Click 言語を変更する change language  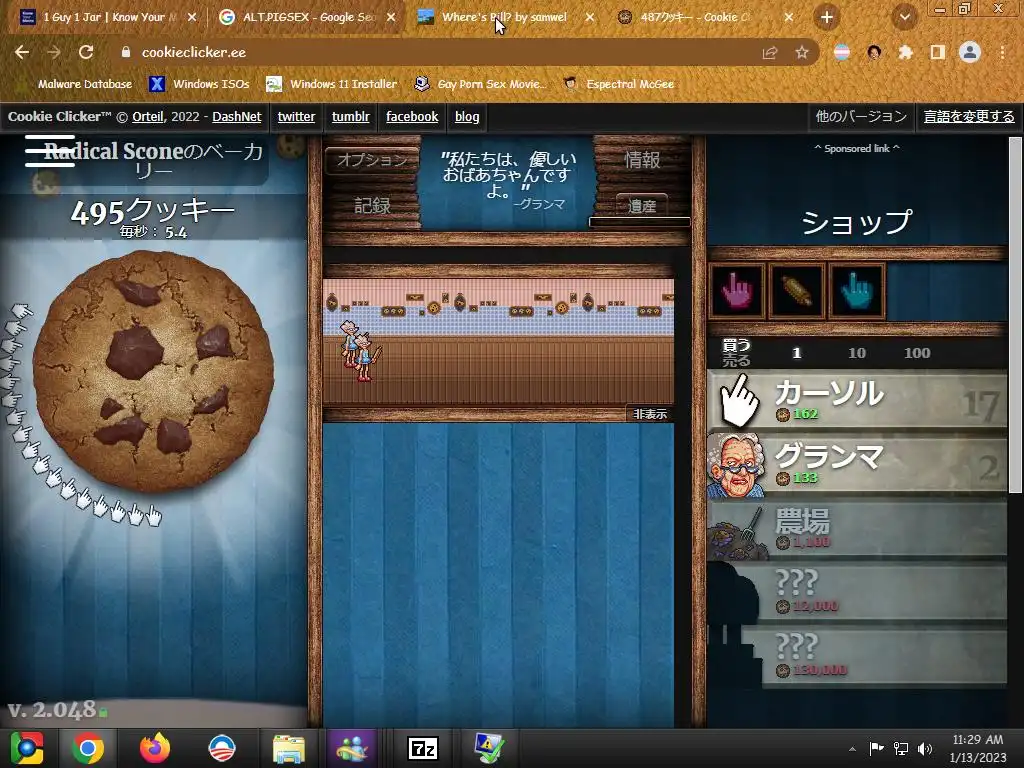(968, 116)
